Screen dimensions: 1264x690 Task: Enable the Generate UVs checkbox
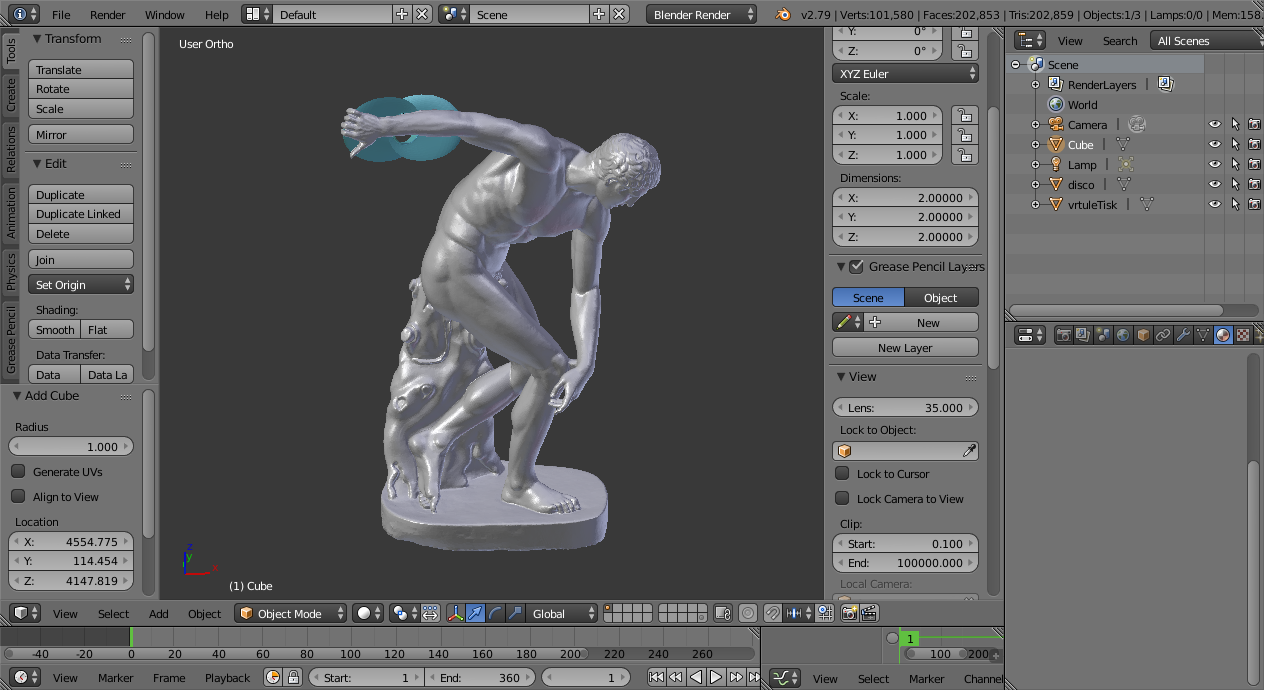point(18,471)
